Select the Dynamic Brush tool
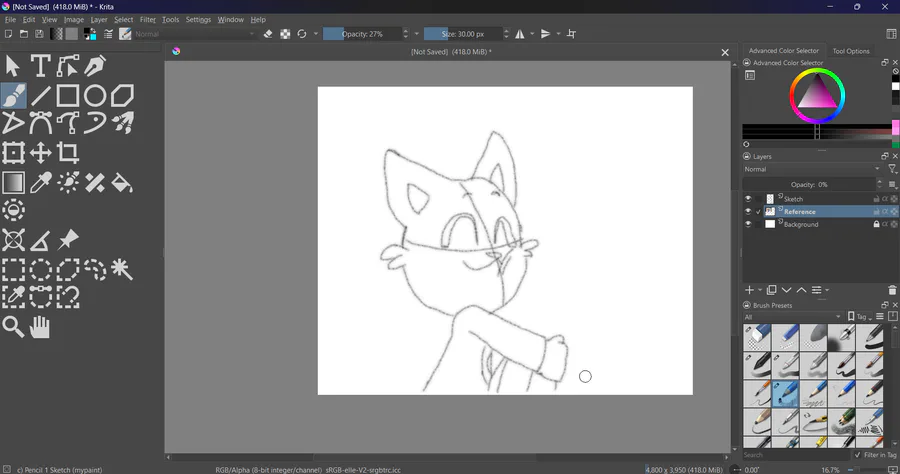Viewport: 900px width, 474px height. click(x=95, y=123)
